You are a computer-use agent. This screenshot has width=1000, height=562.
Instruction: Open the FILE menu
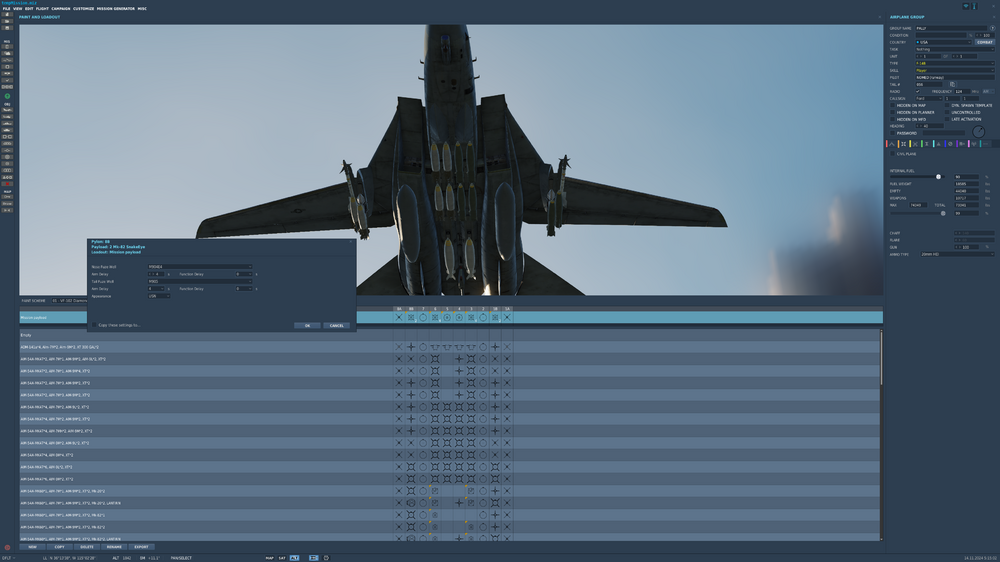coord(6,9)
